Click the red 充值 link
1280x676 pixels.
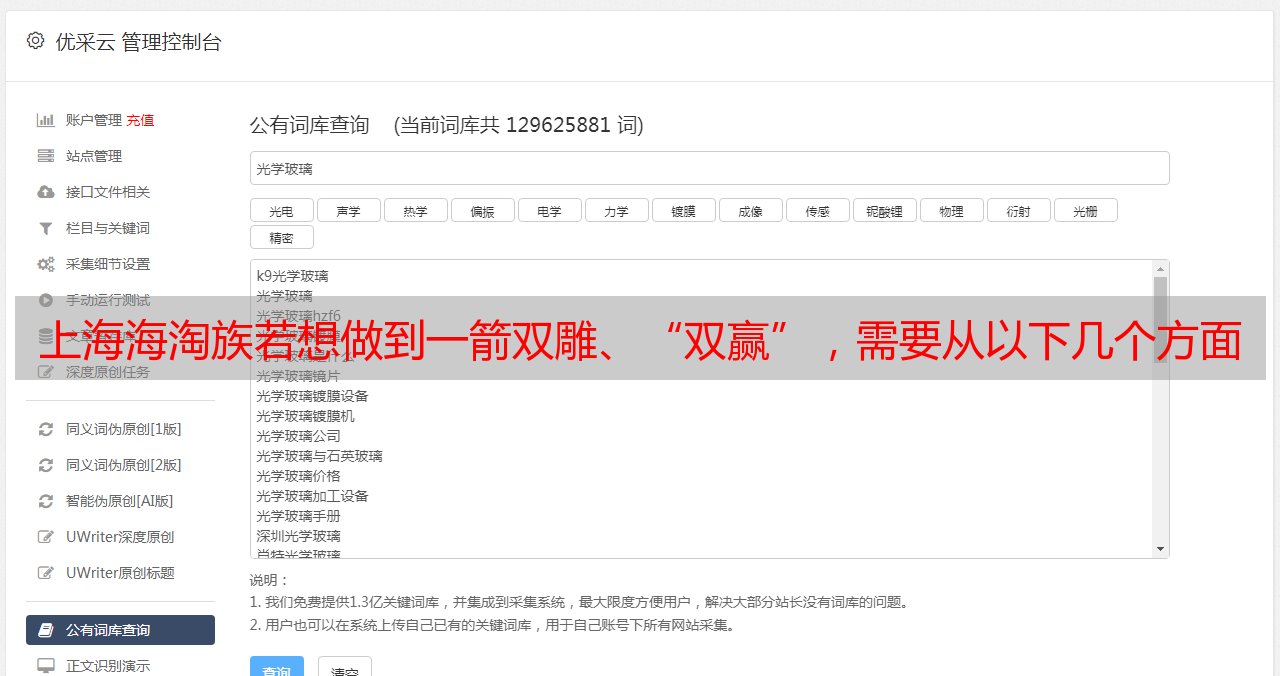(140, 120)
